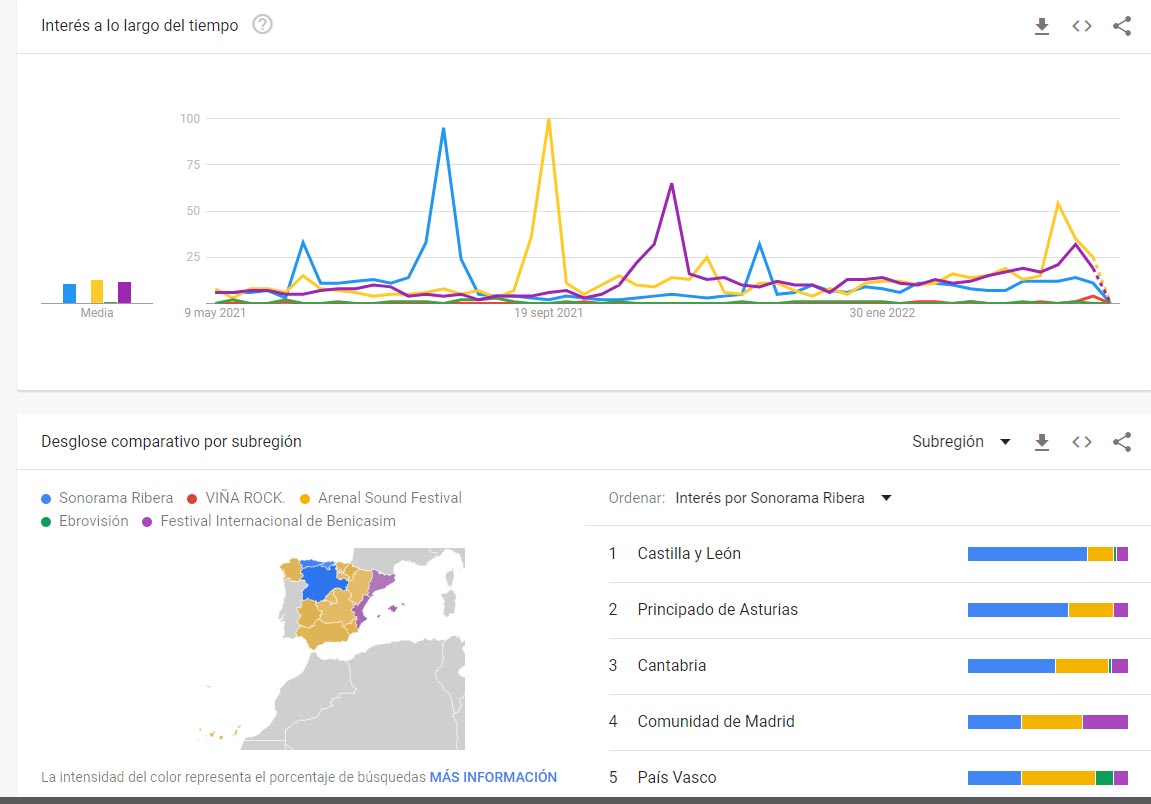Download the subregion breakdown data

[1042, 442]
